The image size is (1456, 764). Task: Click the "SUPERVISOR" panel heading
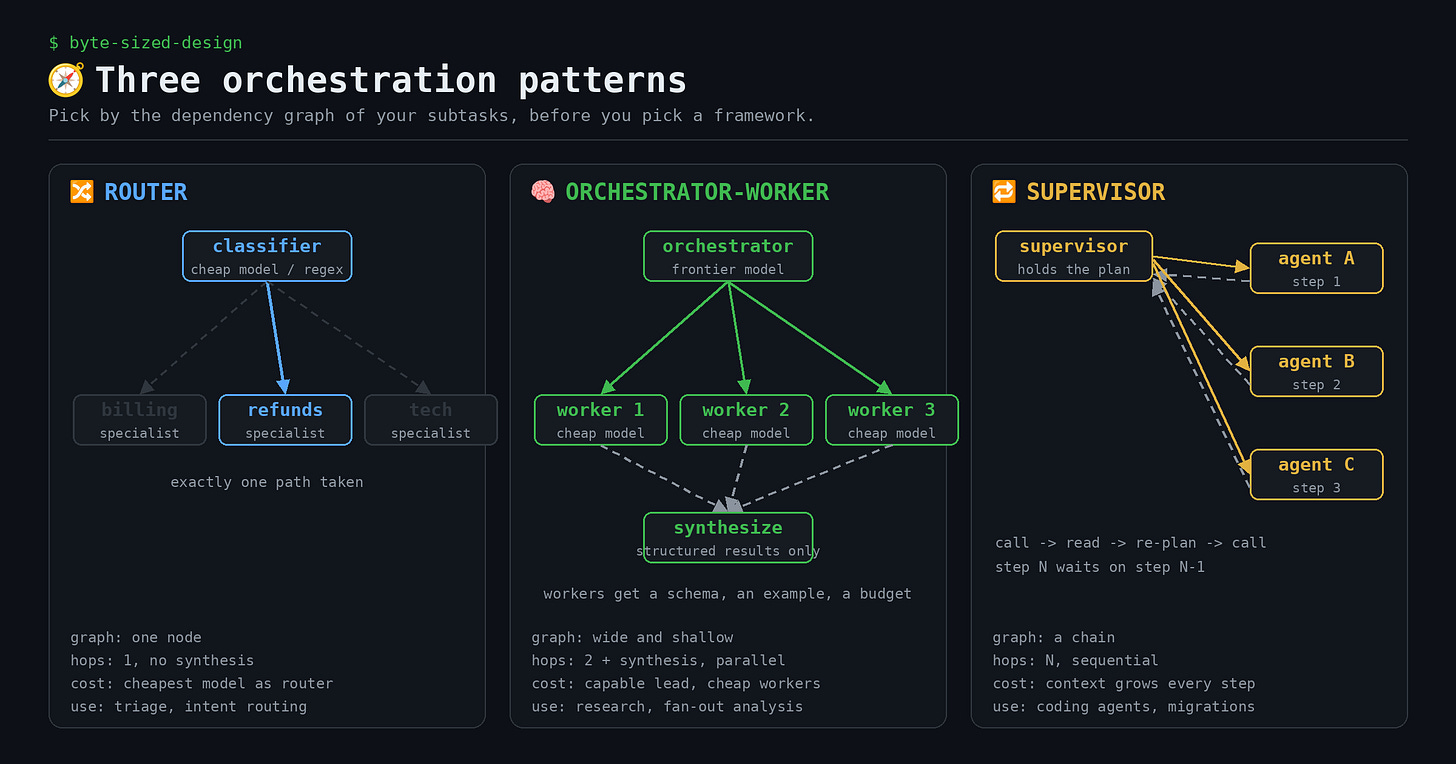point(1096,192)
